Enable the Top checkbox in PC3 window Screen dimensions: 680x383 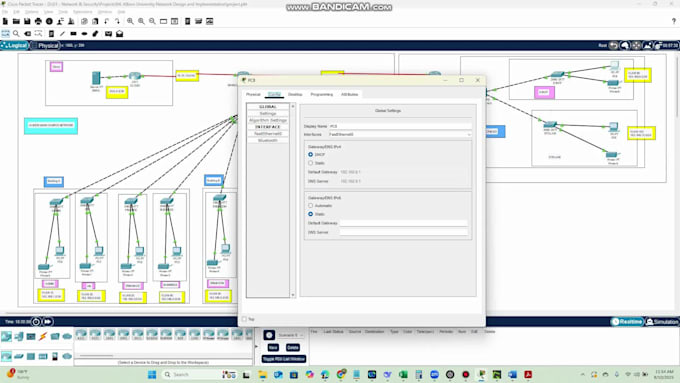(x=244, y=319)
